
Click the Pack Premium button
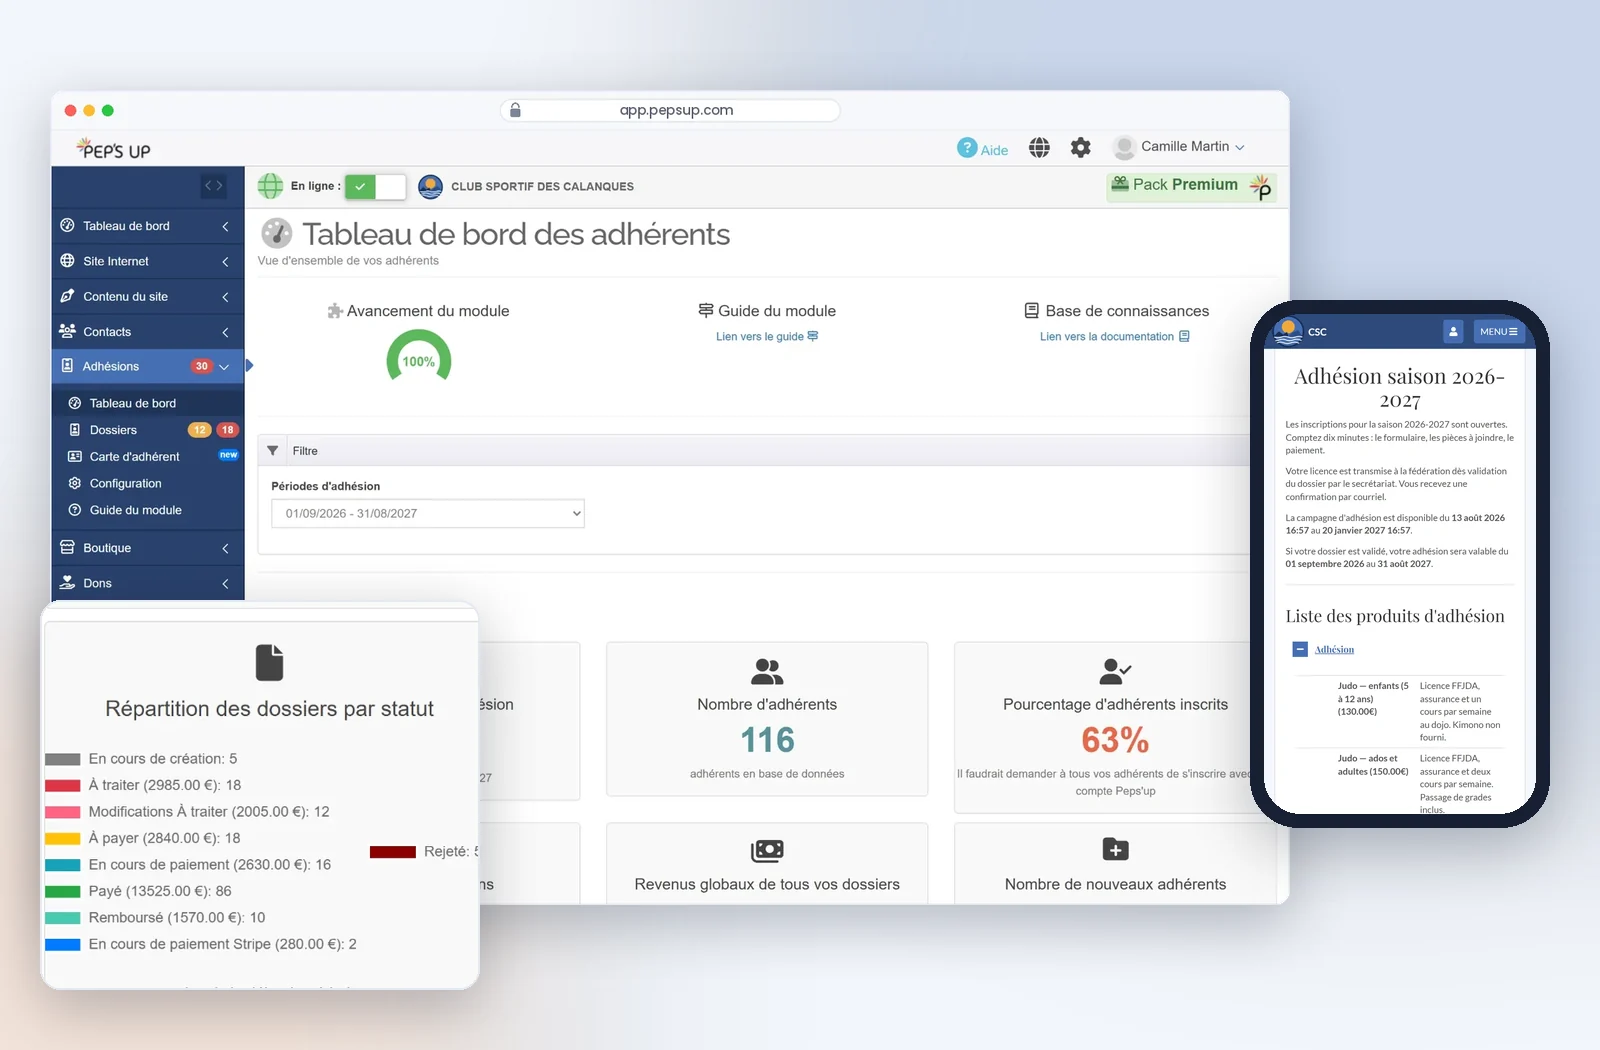[x=1191, y=186]
